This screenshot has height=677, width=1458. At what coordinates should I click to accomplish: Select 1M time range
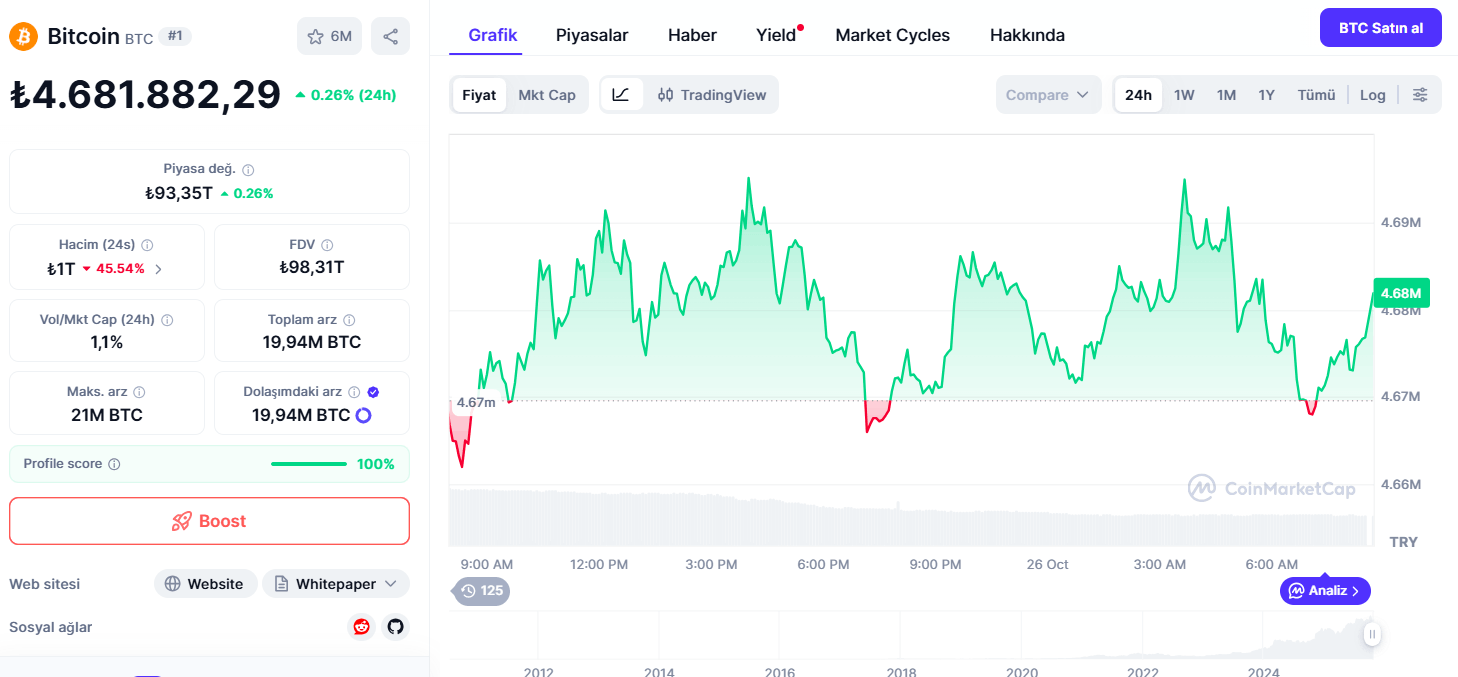pyautogui.click(x=1226, y=95)
